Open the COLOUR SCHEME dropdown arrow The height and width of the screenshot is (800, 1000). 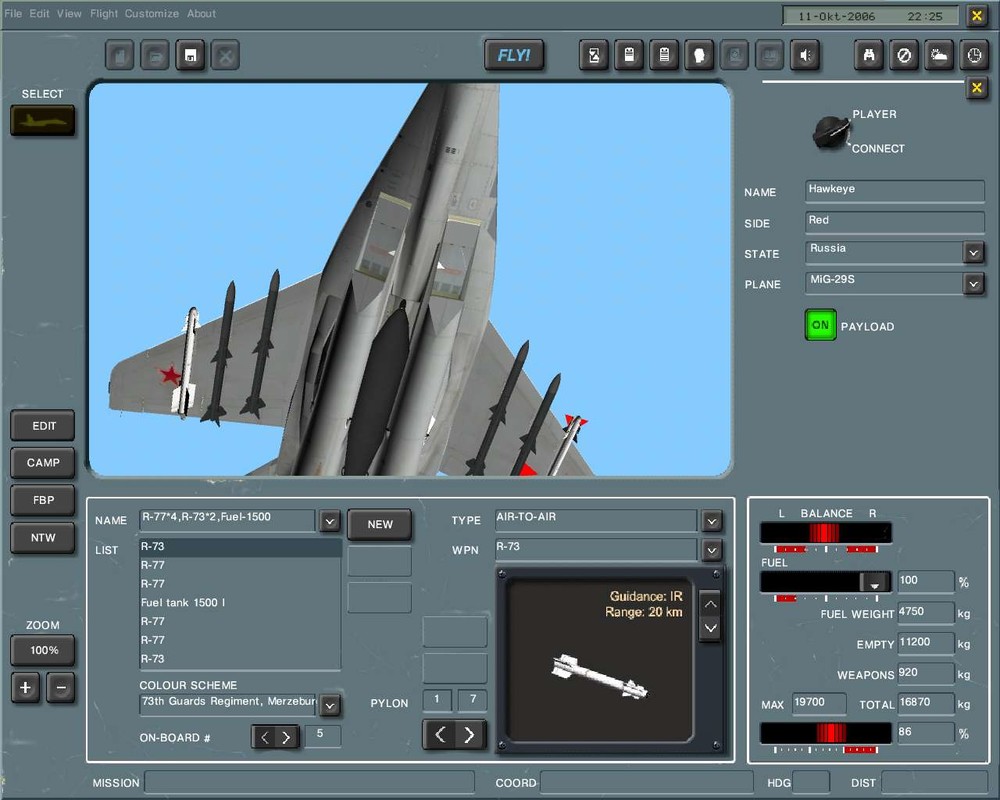[329, 706]
